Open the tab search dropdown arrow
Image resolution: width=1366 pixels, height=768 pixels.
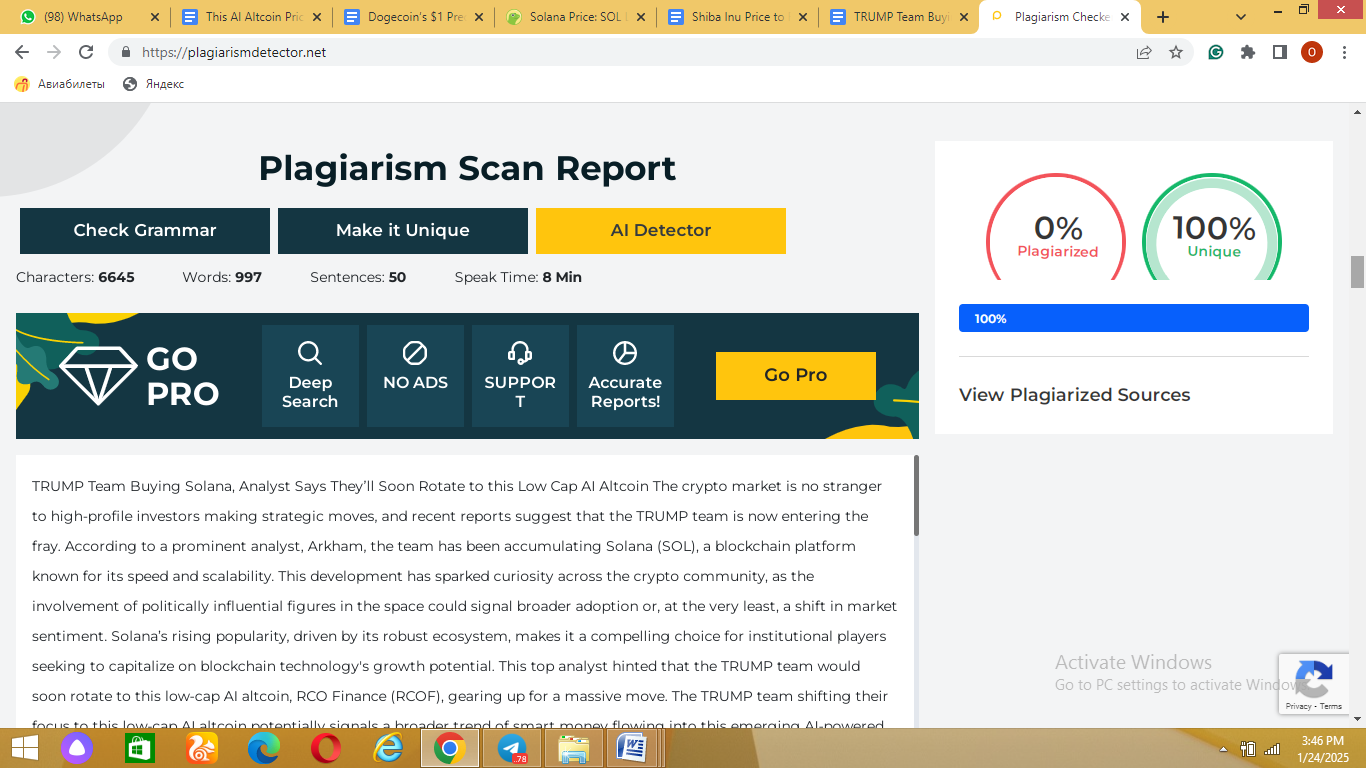click(1241, 17)
